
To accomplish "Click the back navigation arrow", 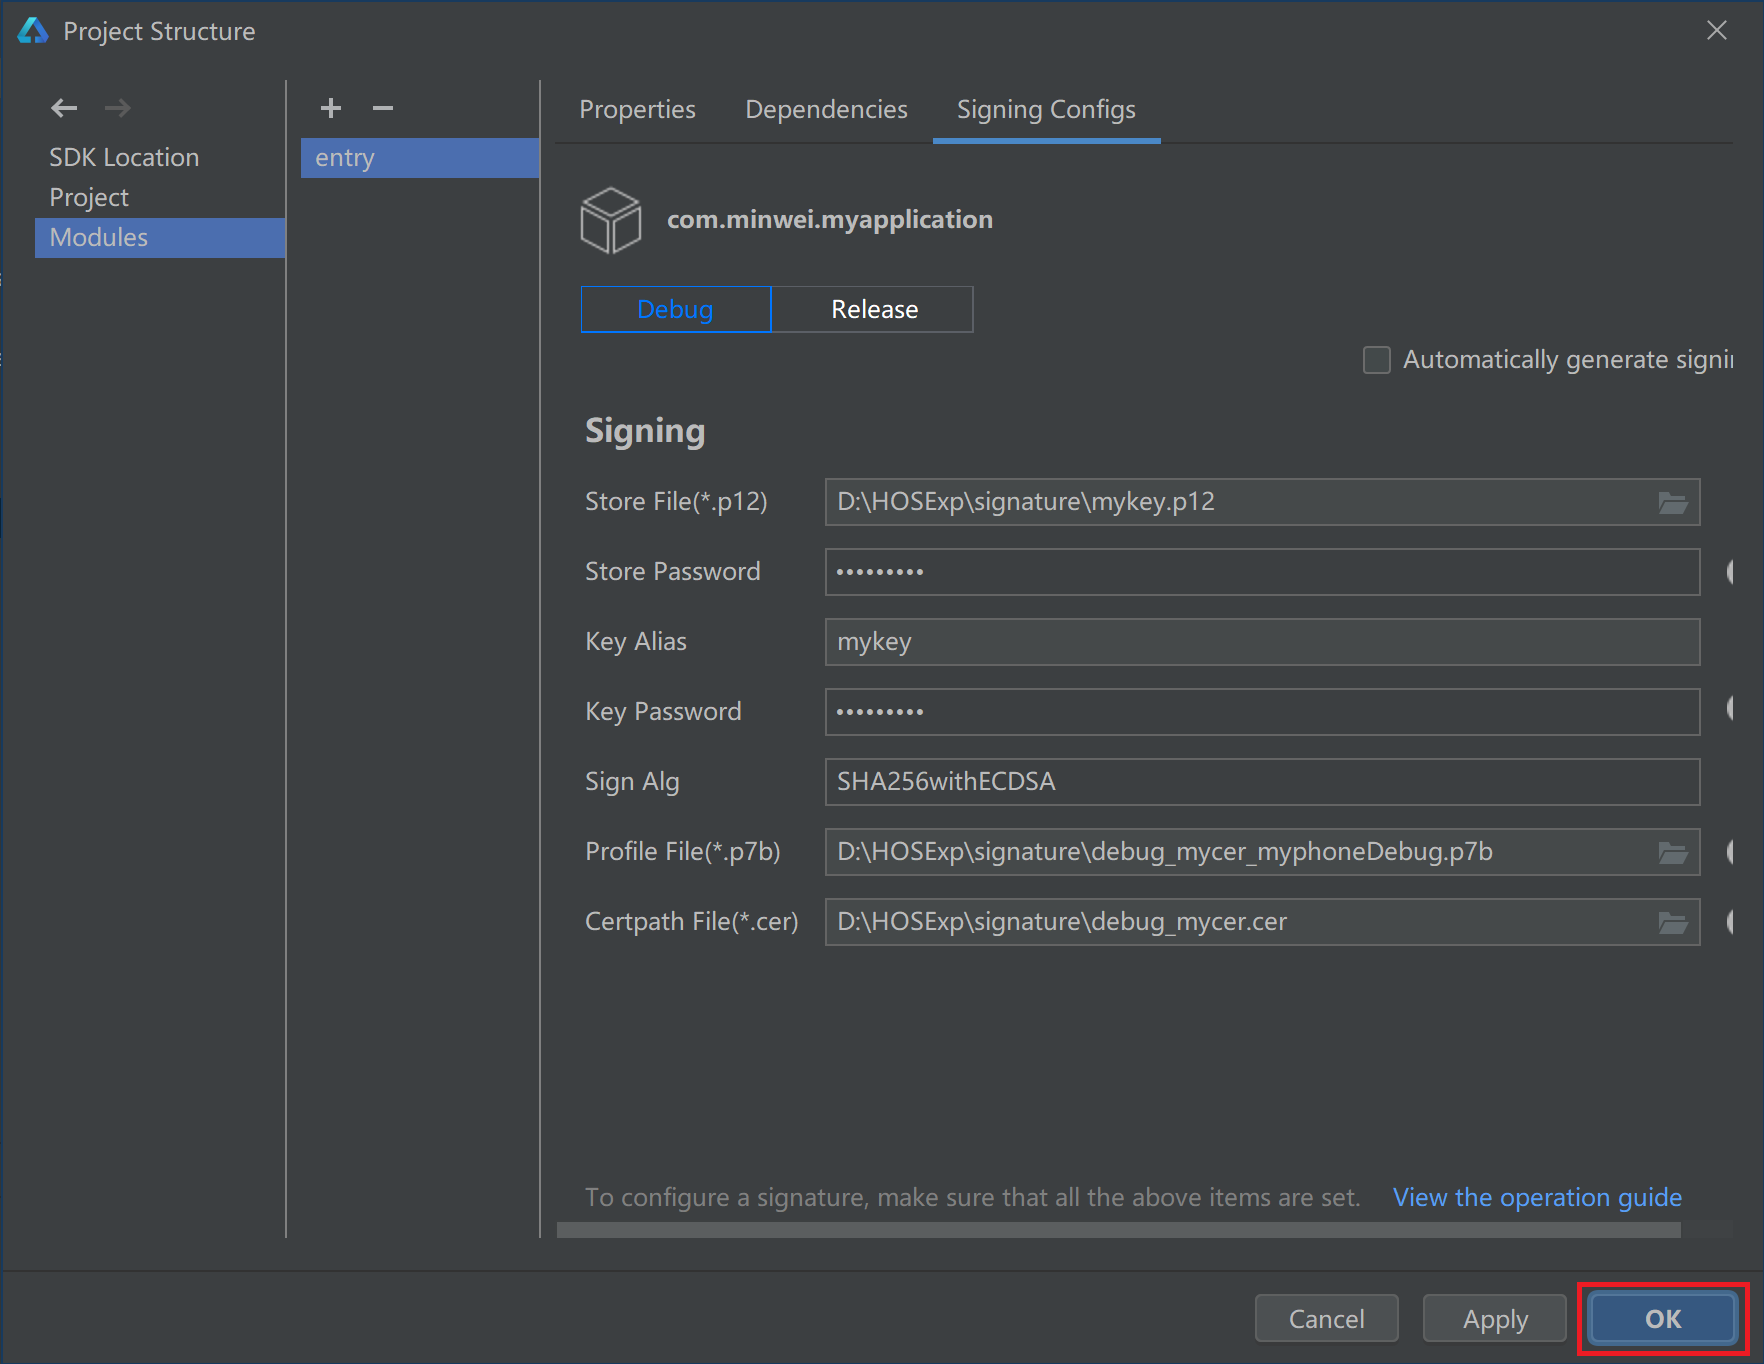I will point(64,108).
